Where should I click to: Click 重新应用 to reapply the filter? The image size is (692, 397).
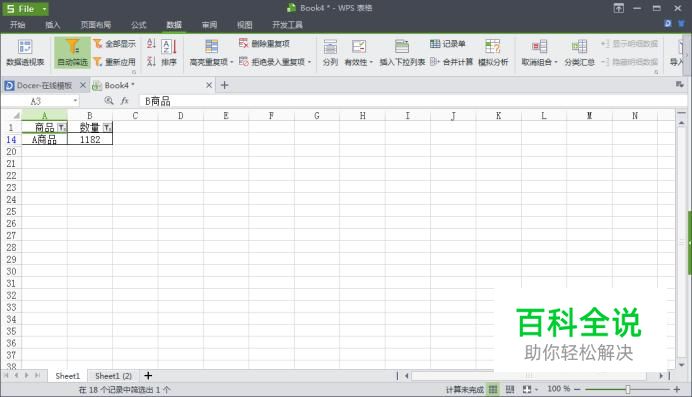click(114, 62)
